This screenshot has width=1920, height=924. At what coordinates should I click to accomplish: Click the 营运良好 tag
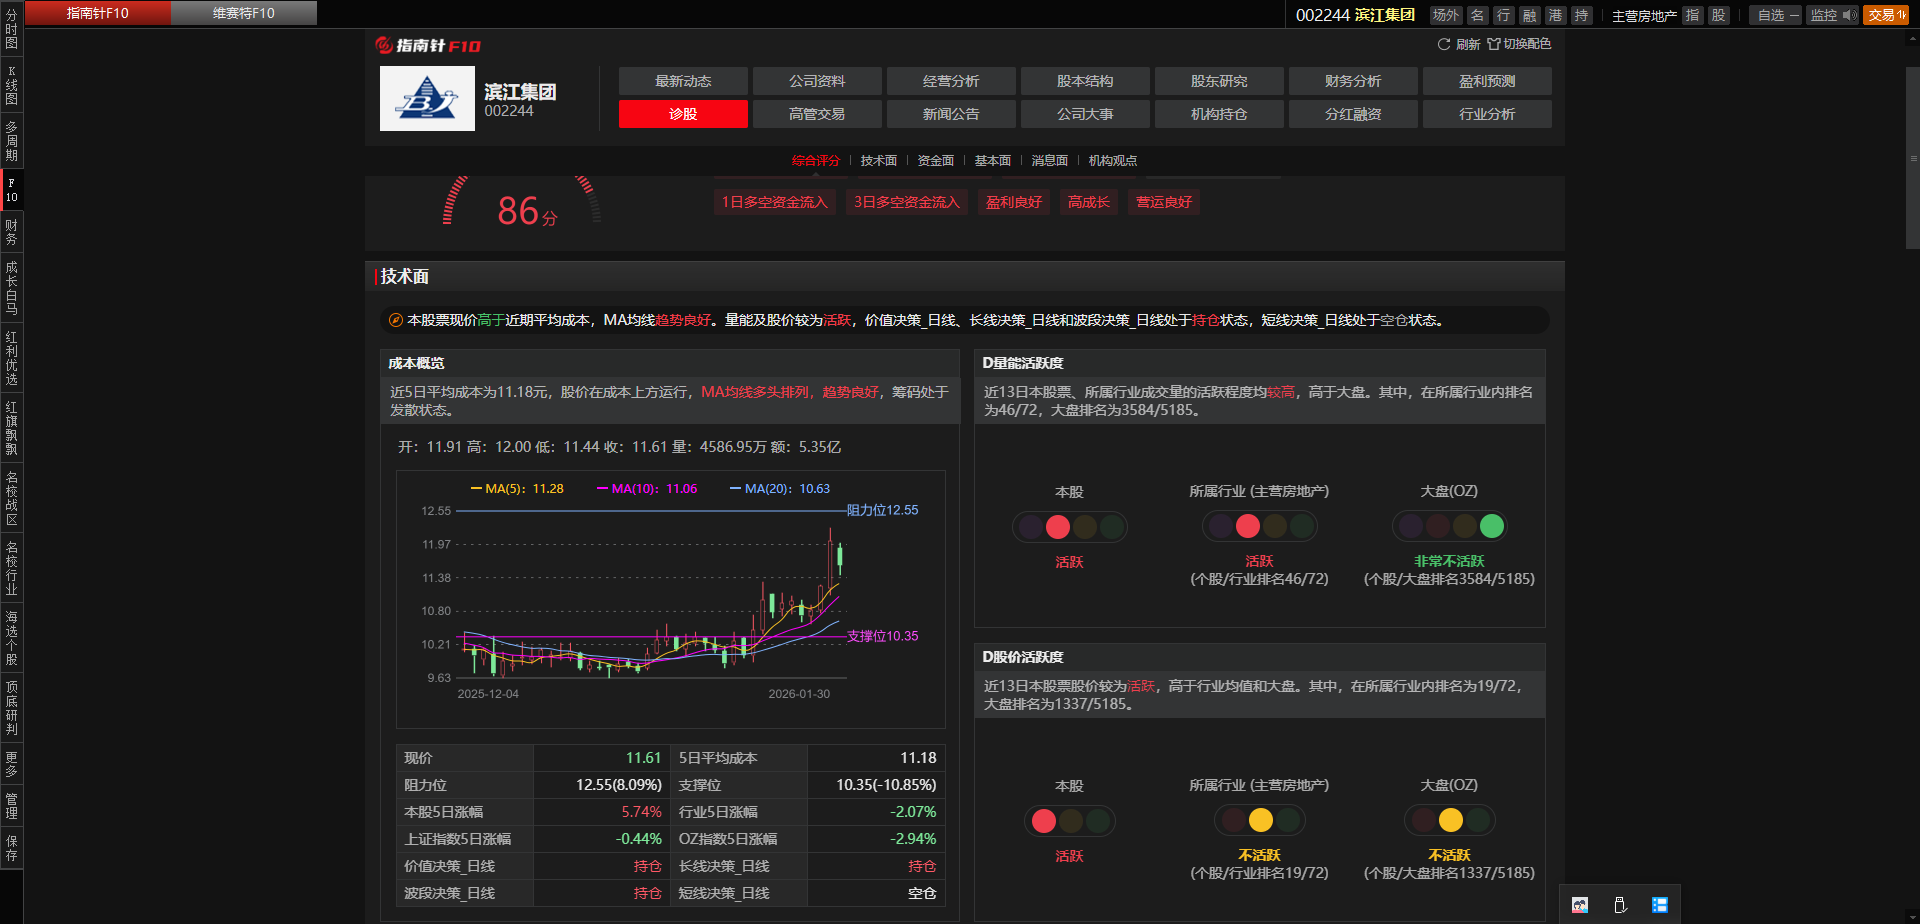pyautogui.click(x=1164, y=202)
